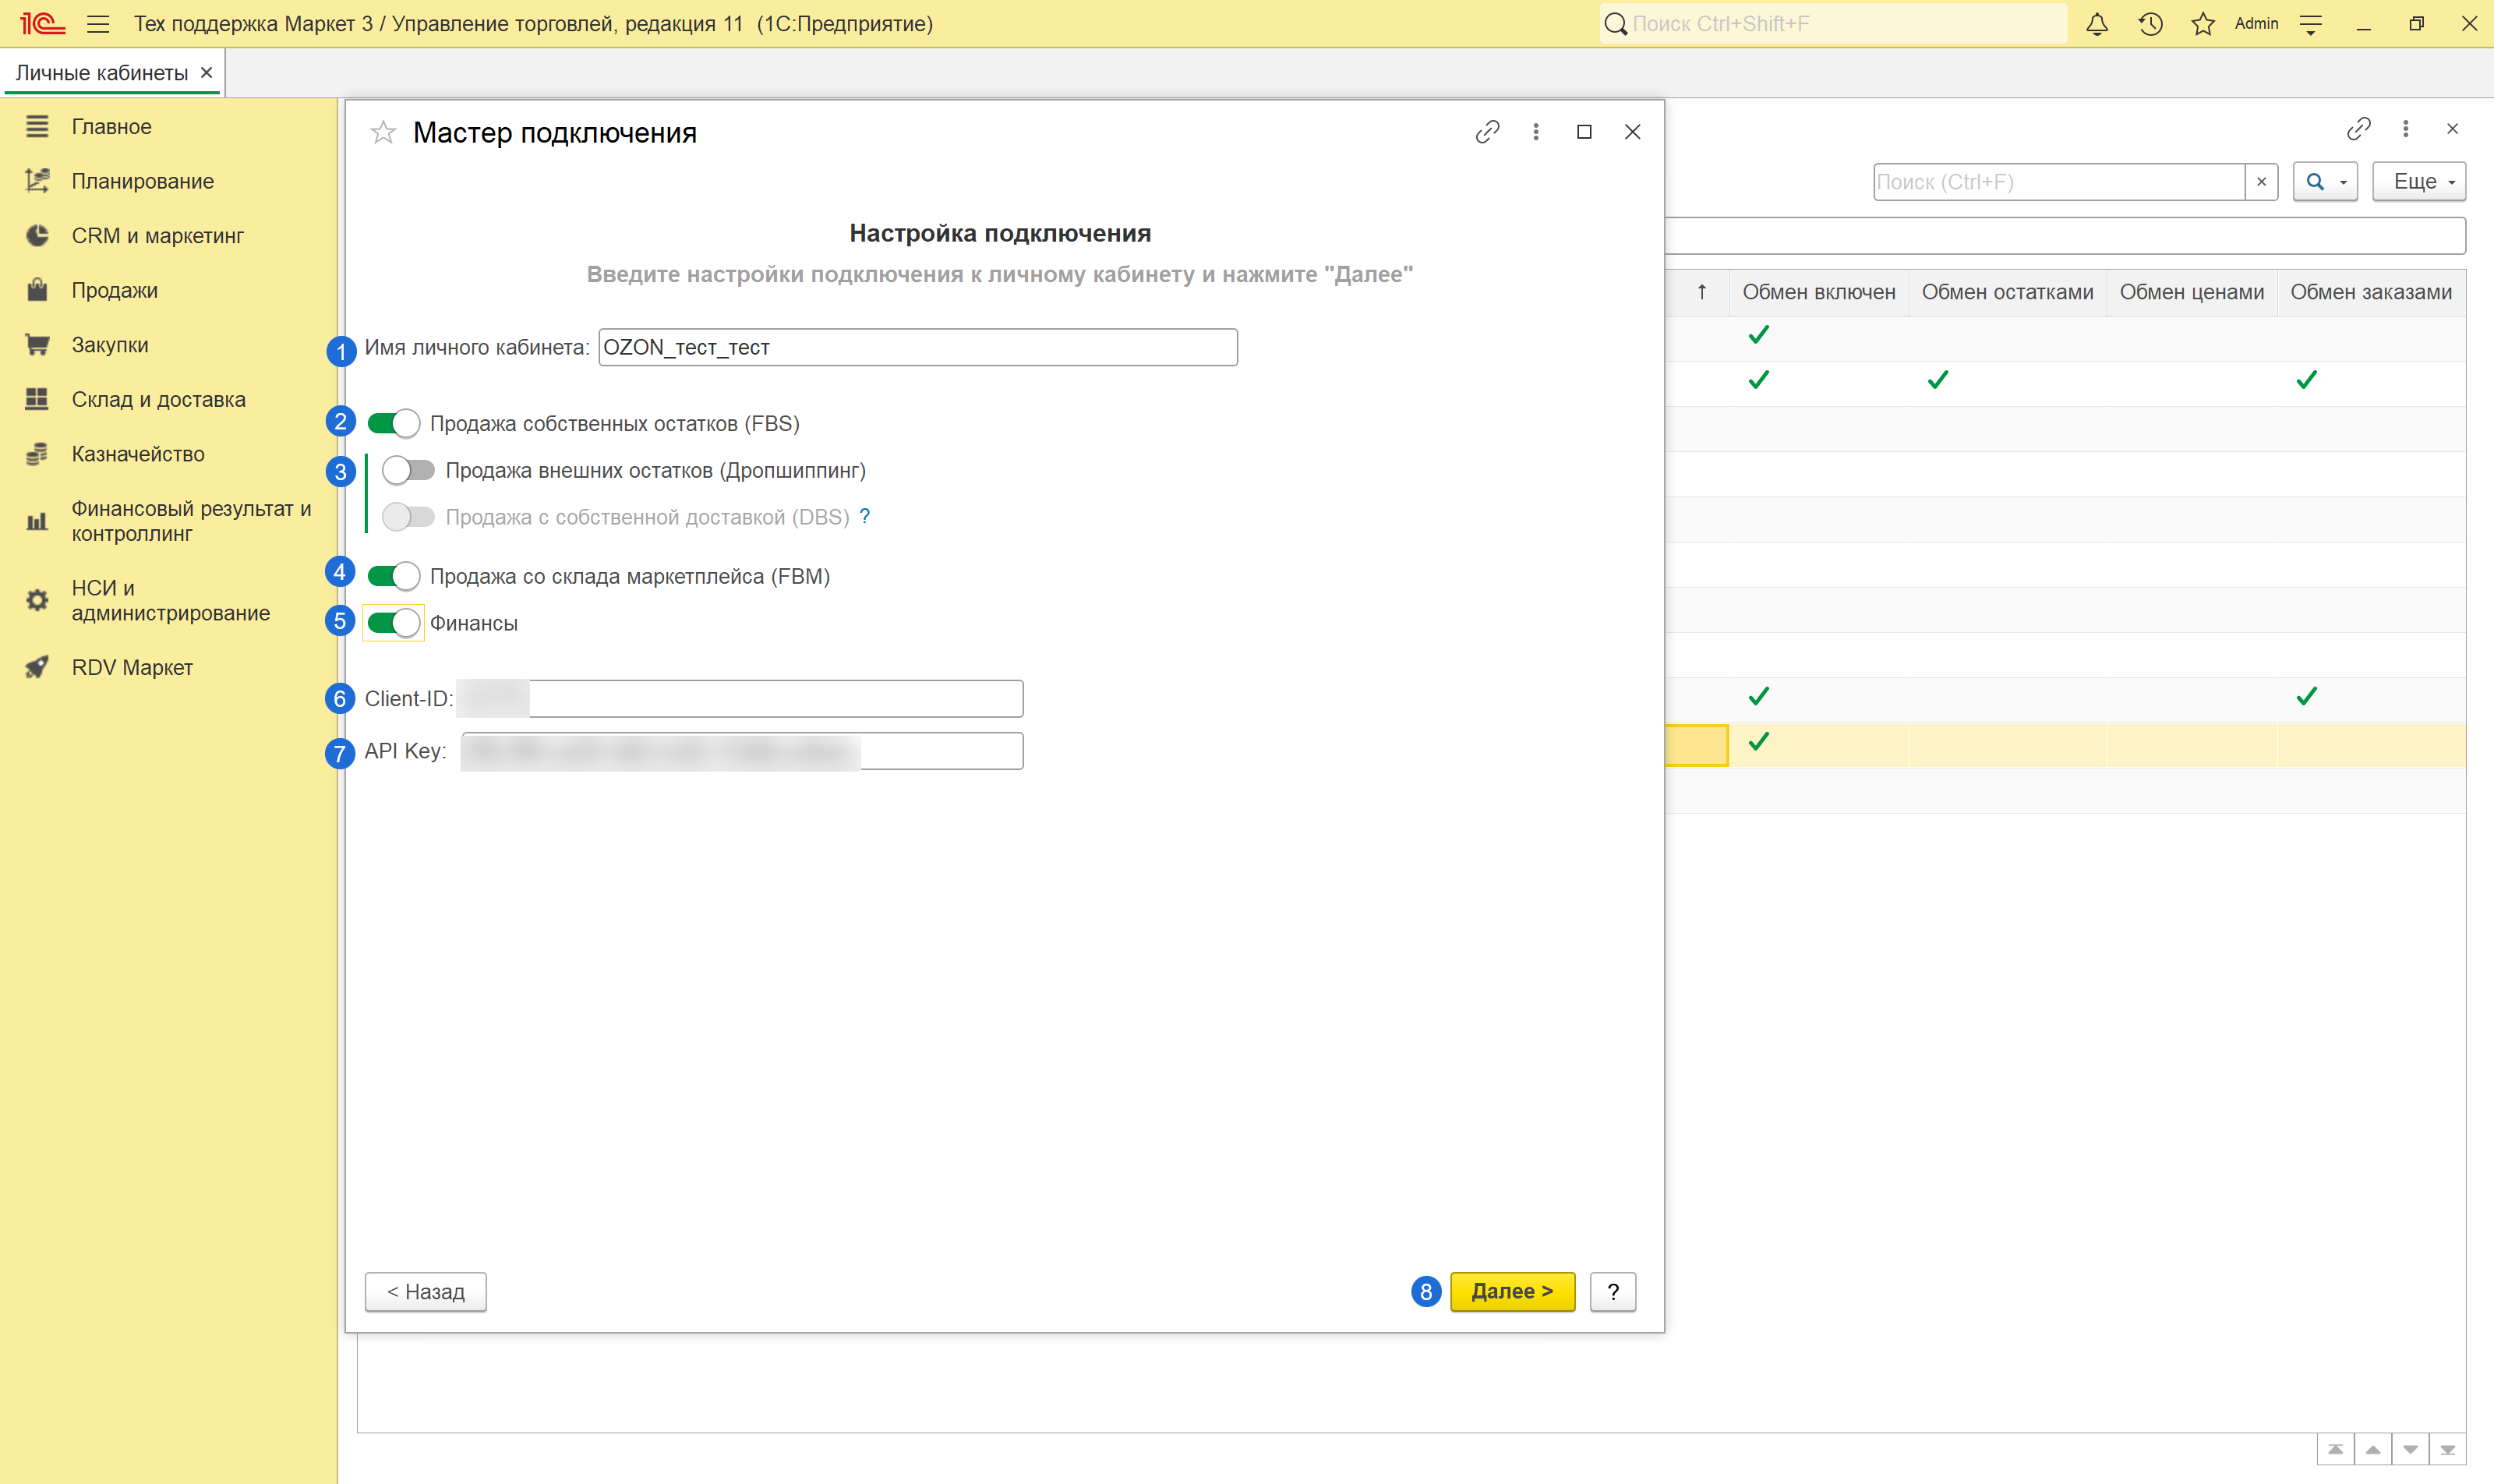Open dialog's three-dot more menu
The width and height of the screenshot is (2494, 1484).
pos(1536,132)
